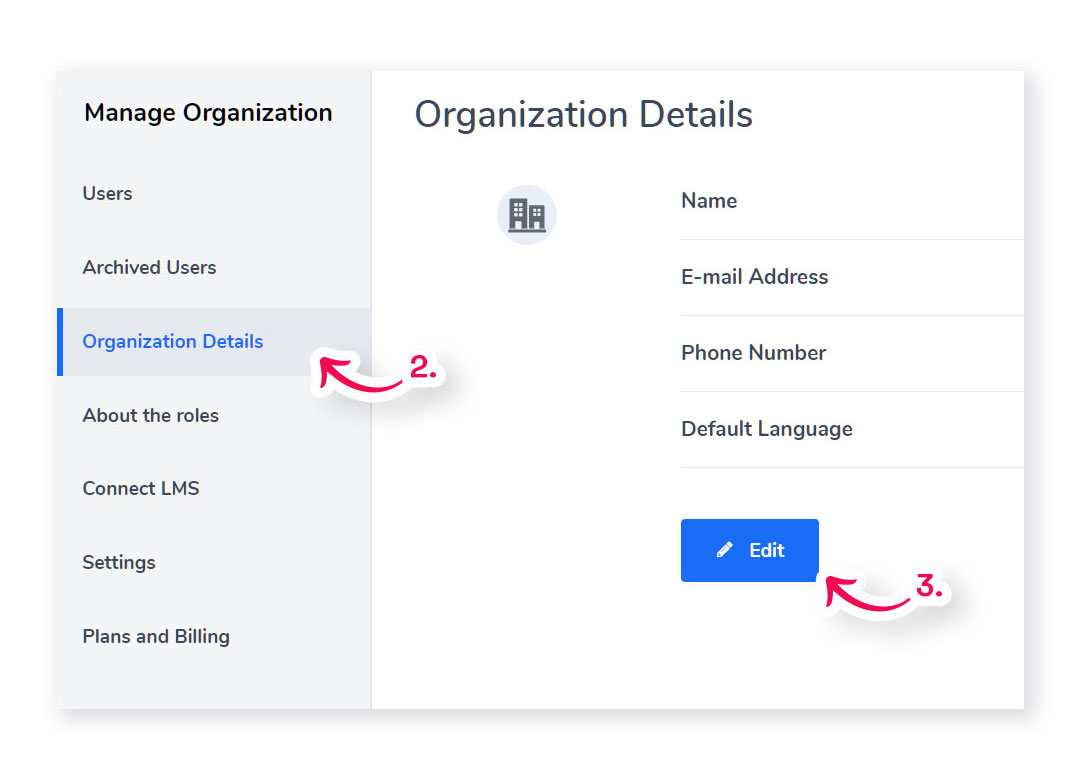Select Organization Details in the sidebar
The height and width of the screenshot is (769, 1081).
tap(173, 341)
